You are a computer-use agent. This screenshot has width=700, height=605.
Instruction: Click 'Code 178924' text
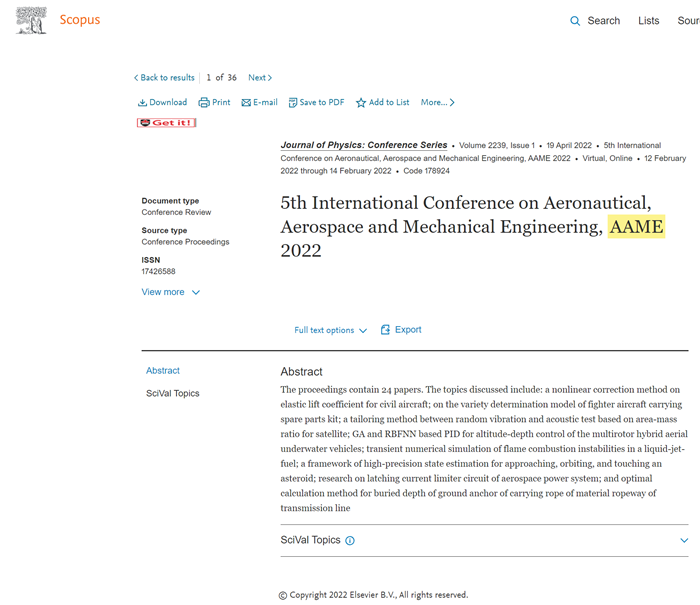(426, 171)
